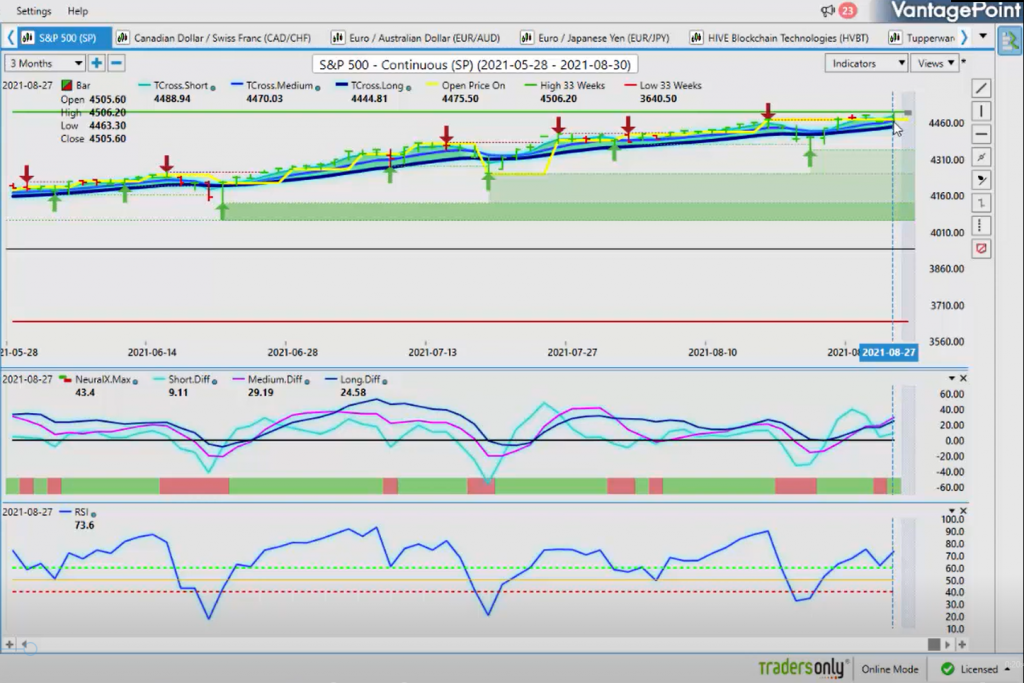Open the chart tab list dropdown arrow
The width and height of the screenshot is (1024, 683).
(983, 37)
